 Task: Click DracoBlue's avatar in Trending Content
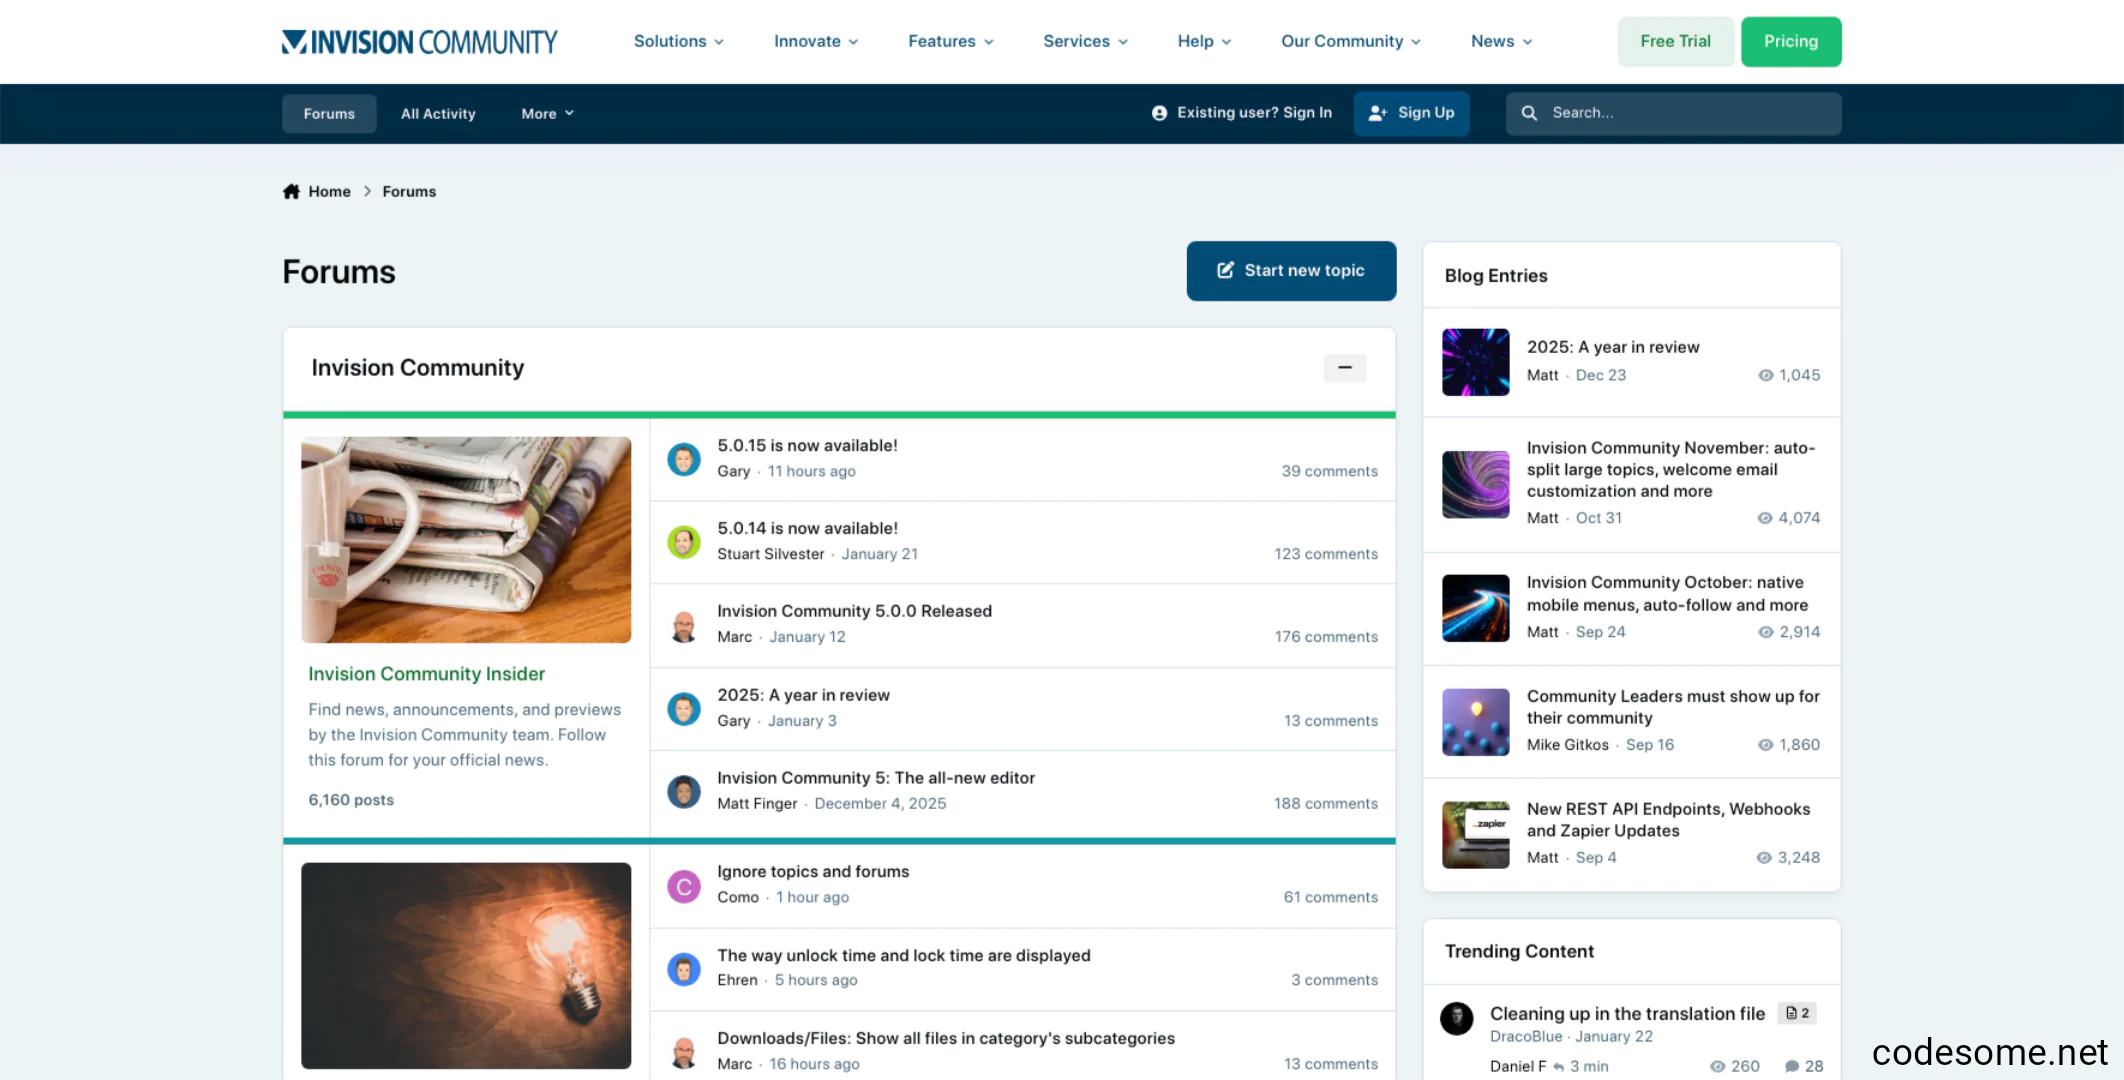(x=1457, y=1019)
